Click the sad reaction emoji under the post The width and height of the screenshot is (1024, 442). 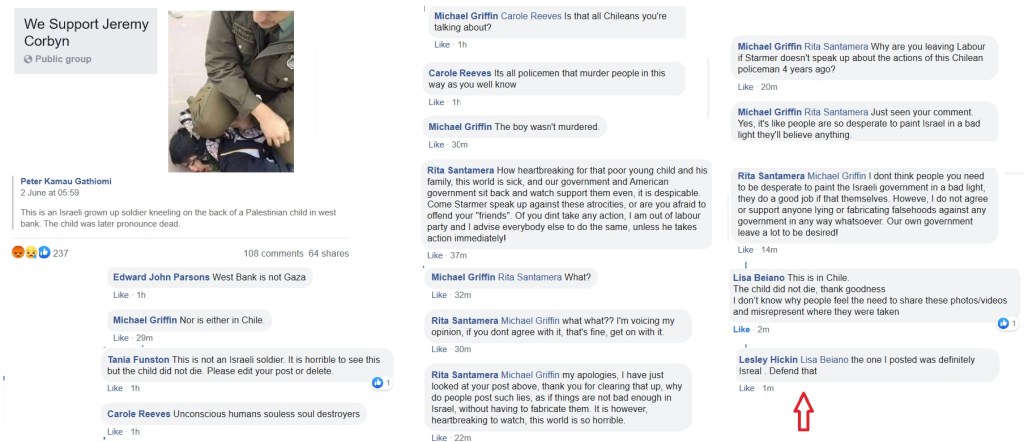31,252
